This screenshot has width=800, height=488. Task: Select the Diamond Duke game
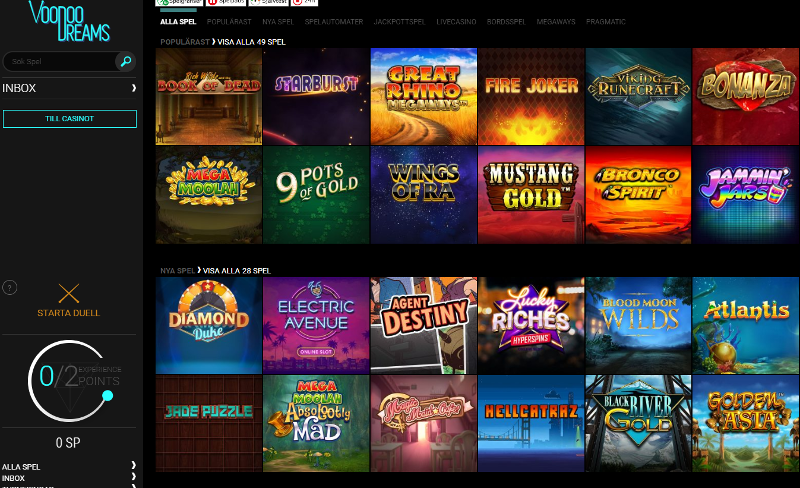point(209,326)
